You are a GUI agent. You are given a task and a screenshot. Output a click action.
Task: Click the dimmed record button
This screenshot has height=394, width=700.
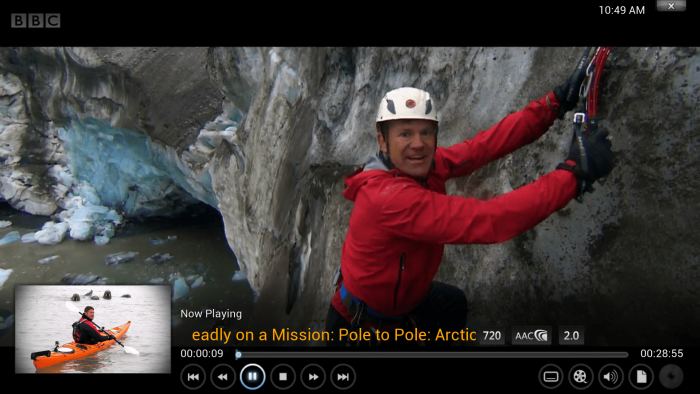click(671, 377)
